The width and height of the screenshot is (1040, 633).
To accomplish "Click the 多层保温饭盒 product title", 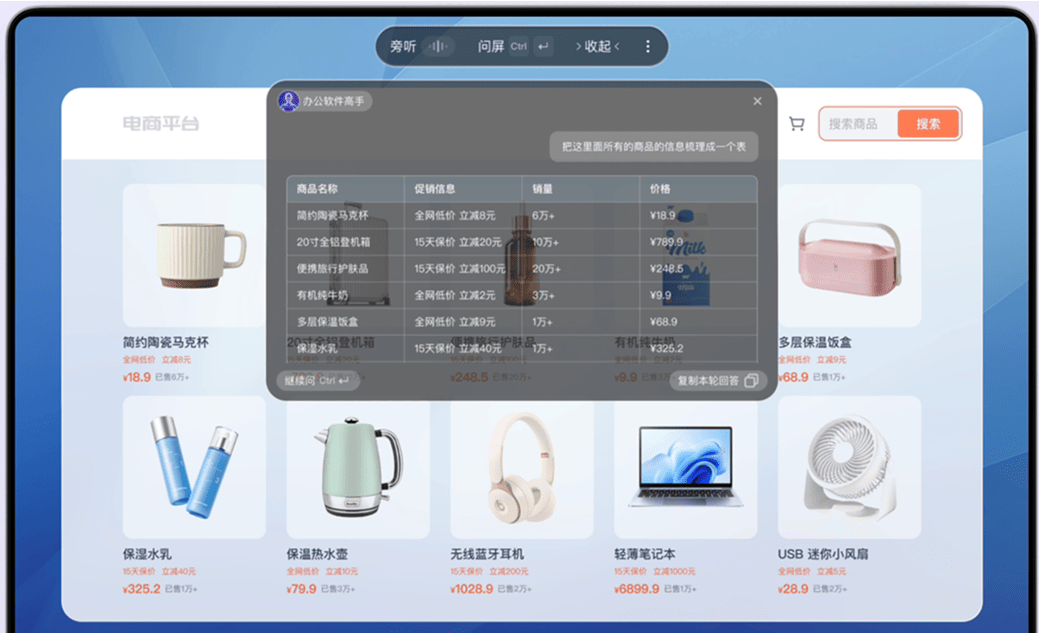I will [x=815, y=342].
